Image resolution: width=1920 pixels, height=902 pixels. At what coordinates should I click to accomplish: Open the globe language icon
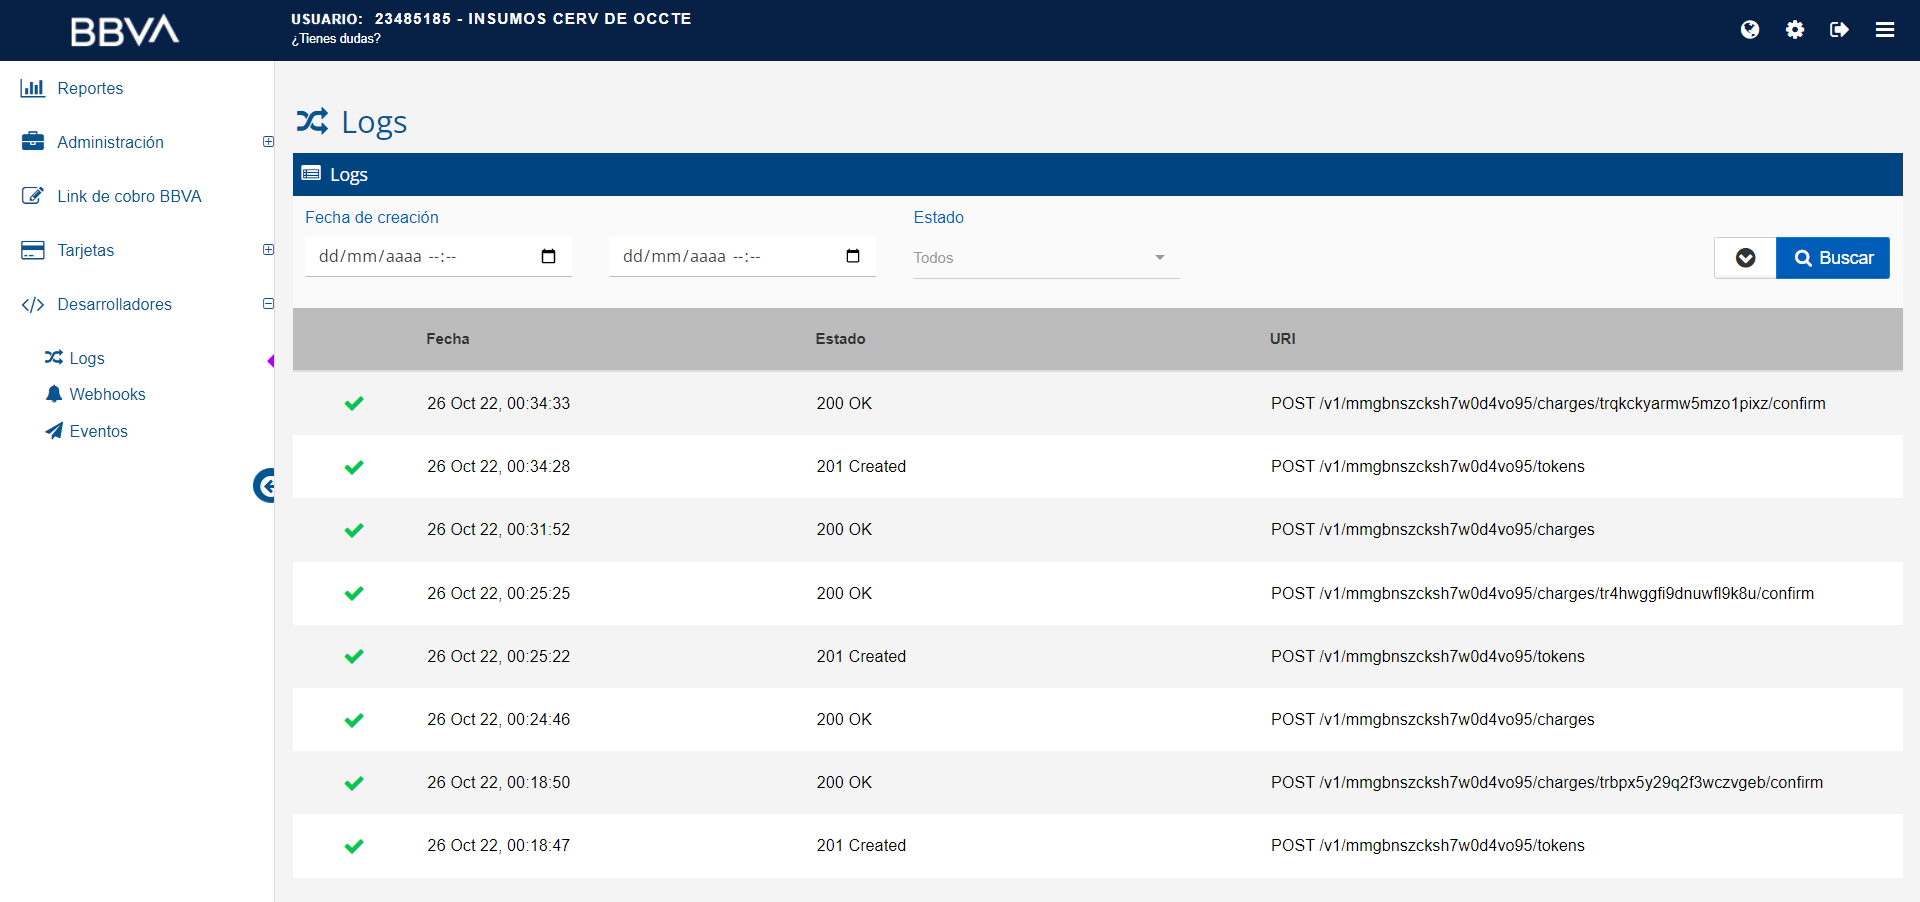(1750, 30)
